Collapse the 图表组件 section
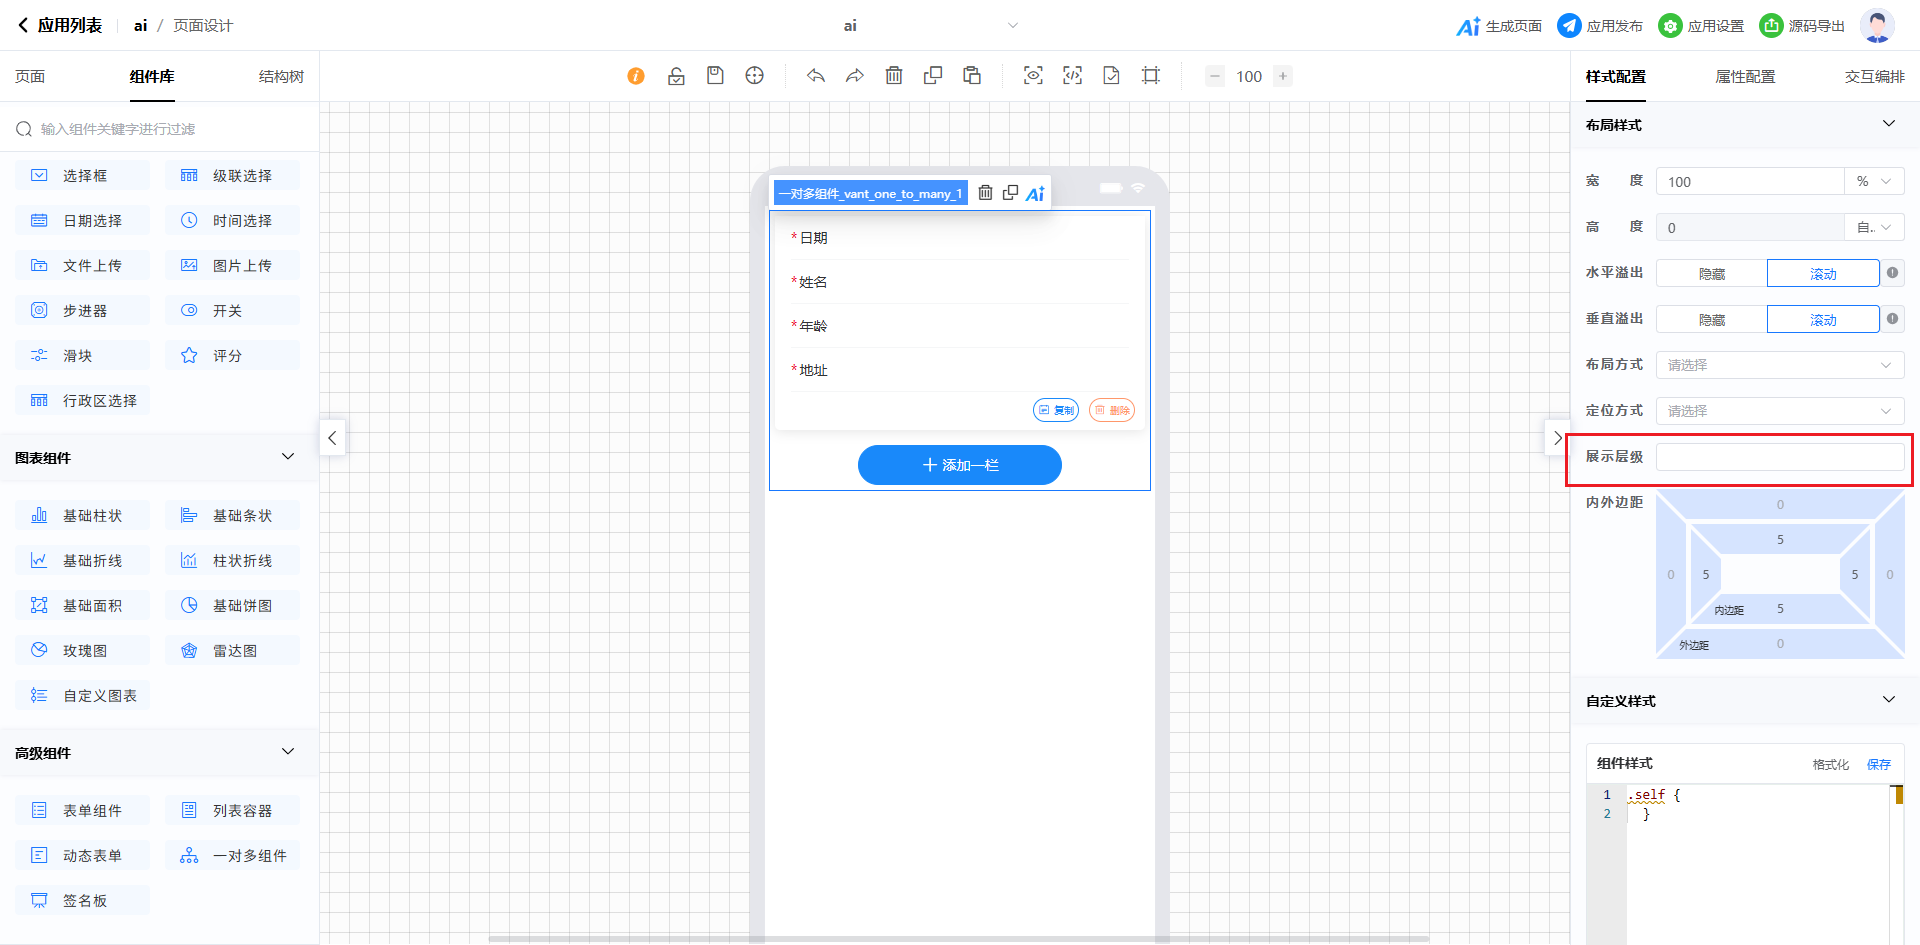Image resolution: width=1920 pixels, height=945 pixels. [x=288, y=457]
